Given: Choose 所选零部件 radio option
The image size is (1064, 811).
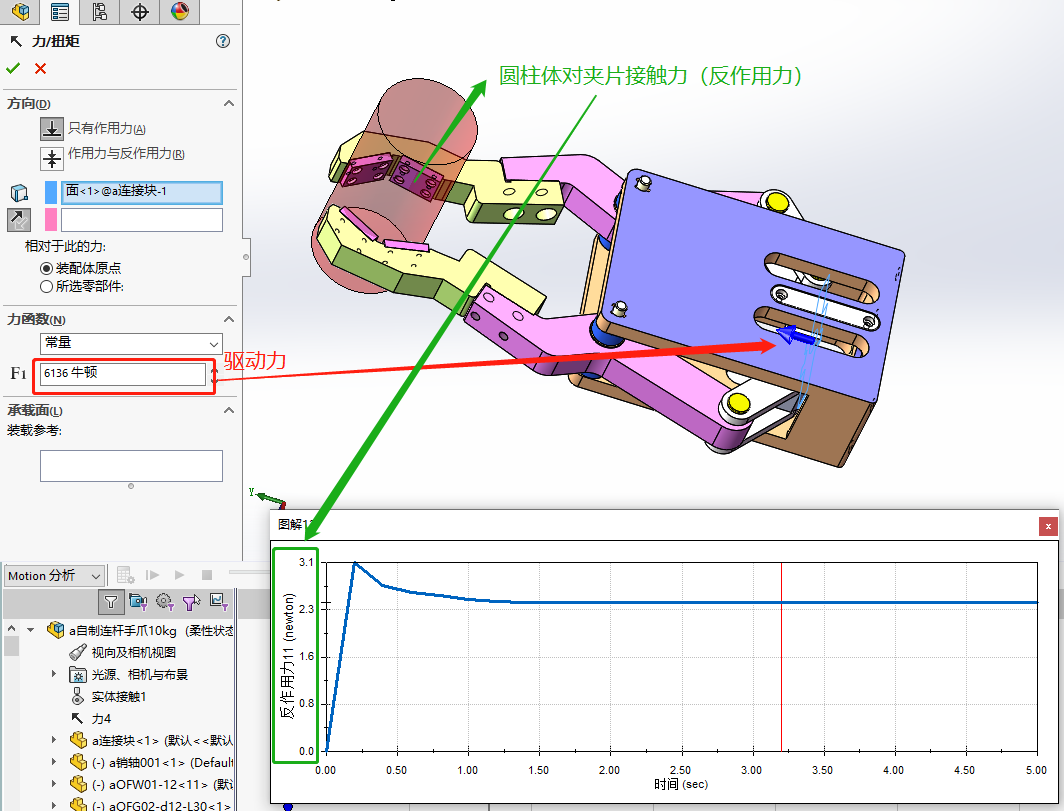Looking at the screenshot, I should point(46,286).
